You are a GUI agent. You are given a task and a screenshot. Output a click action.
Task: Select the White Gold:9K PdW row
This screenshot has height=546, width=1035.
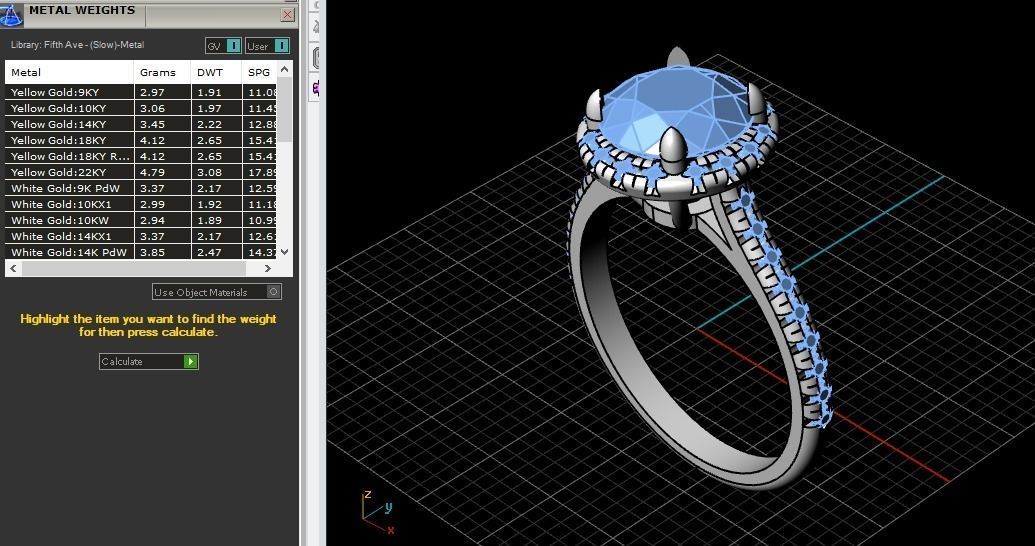pyautogui.click(x=141, y=188)
